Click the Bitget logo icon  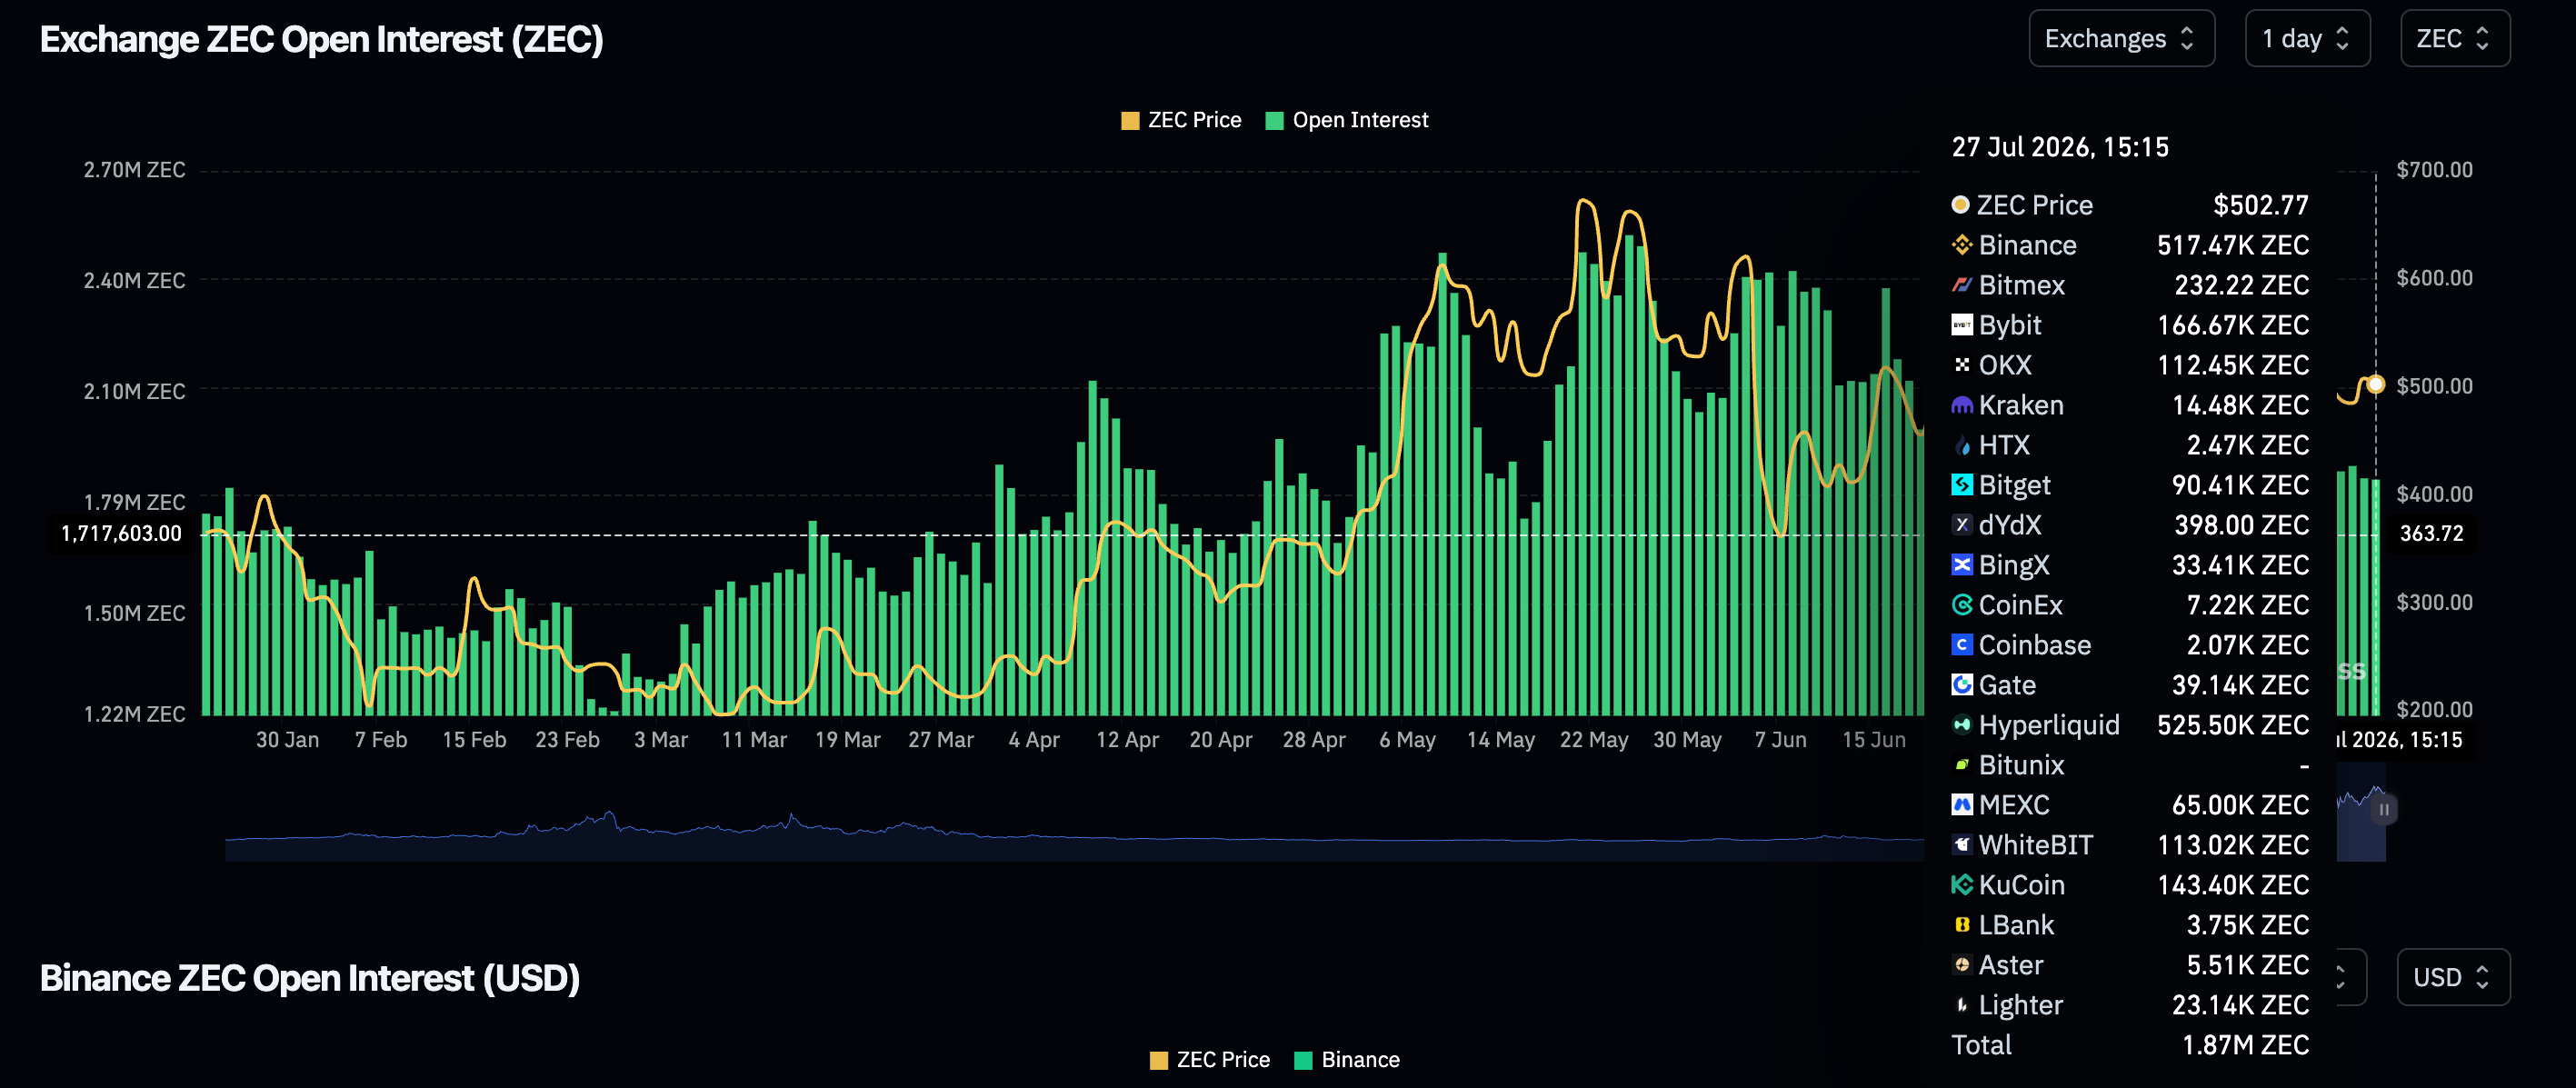[1962, 485]
